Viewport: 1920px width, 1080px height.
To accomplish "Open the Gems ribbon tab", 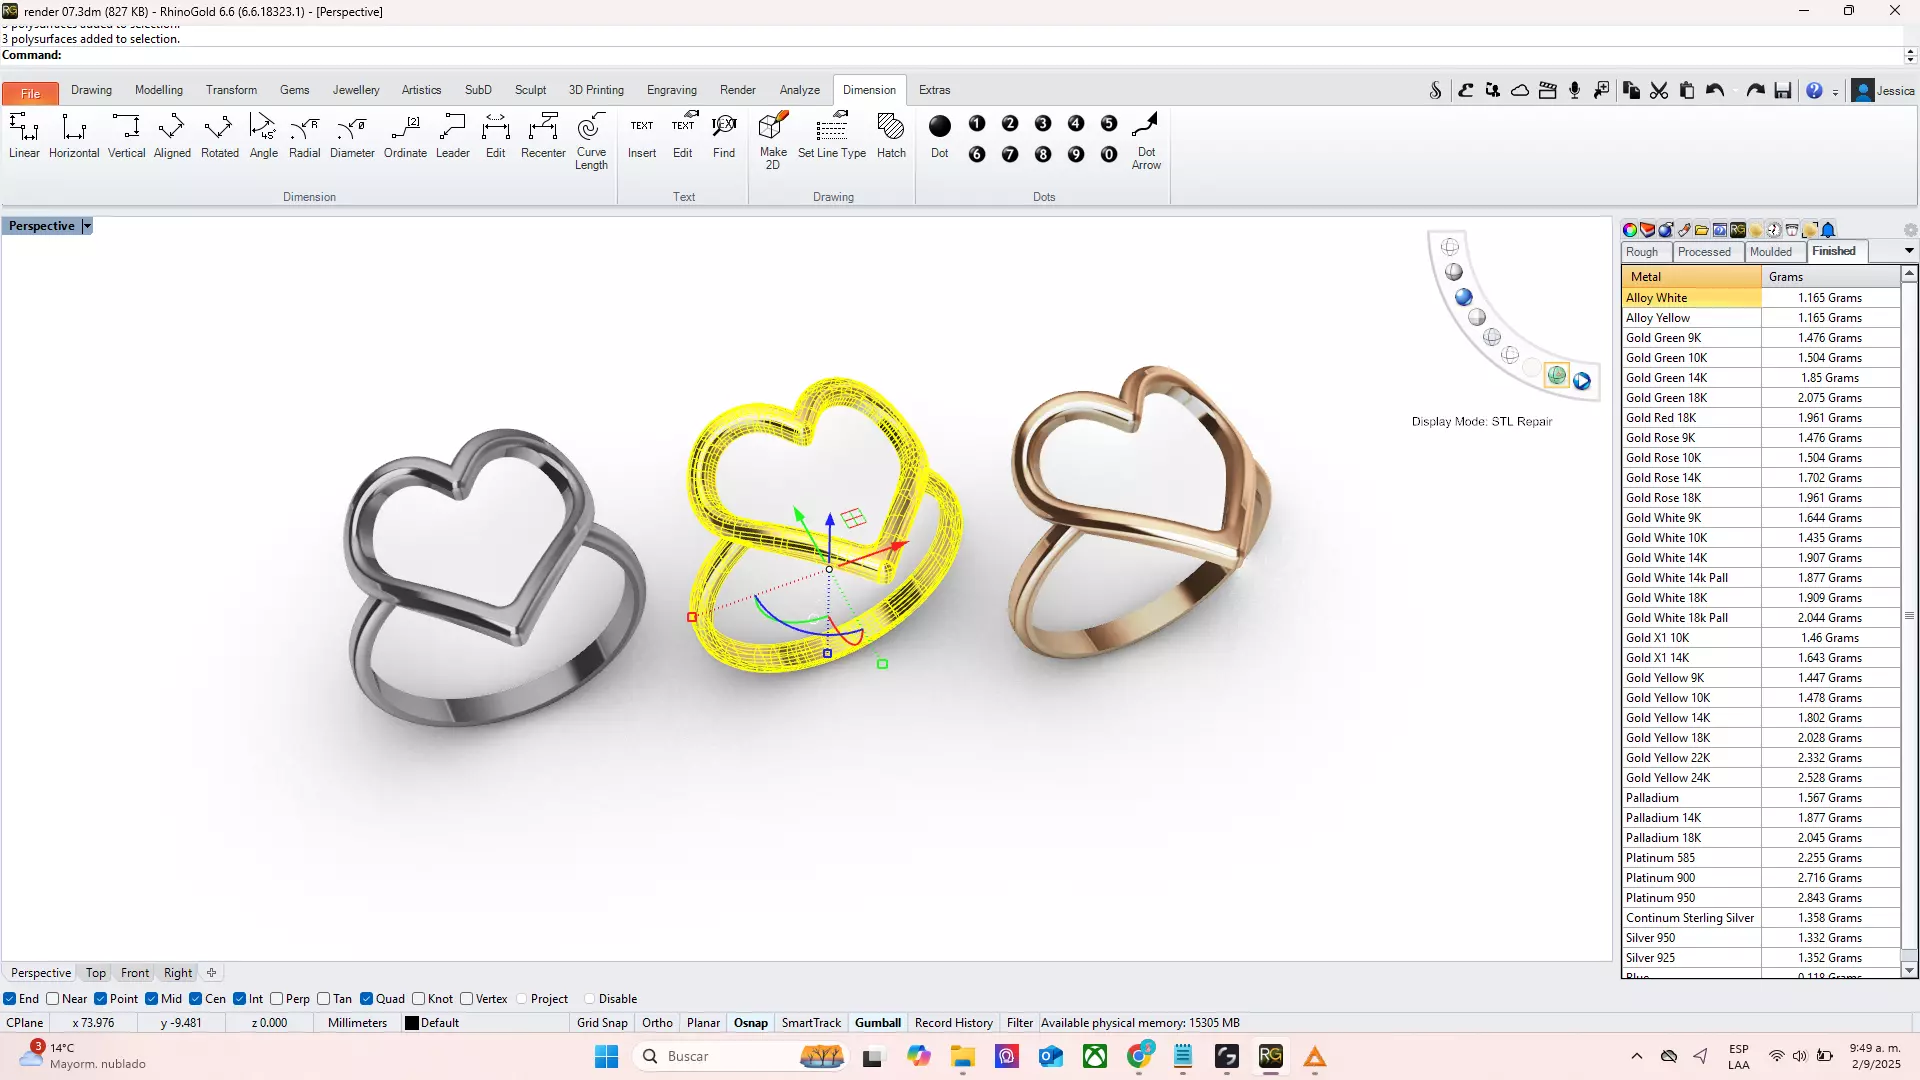I will point(294,90).
